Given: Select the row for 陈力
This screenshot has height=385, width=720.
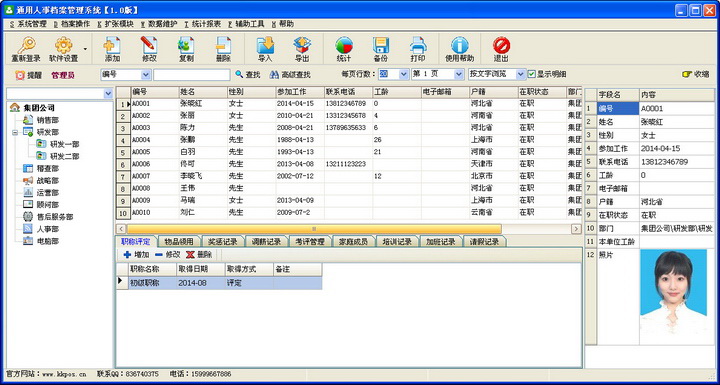Looking at the screenshot, I should tap(349, 128).
